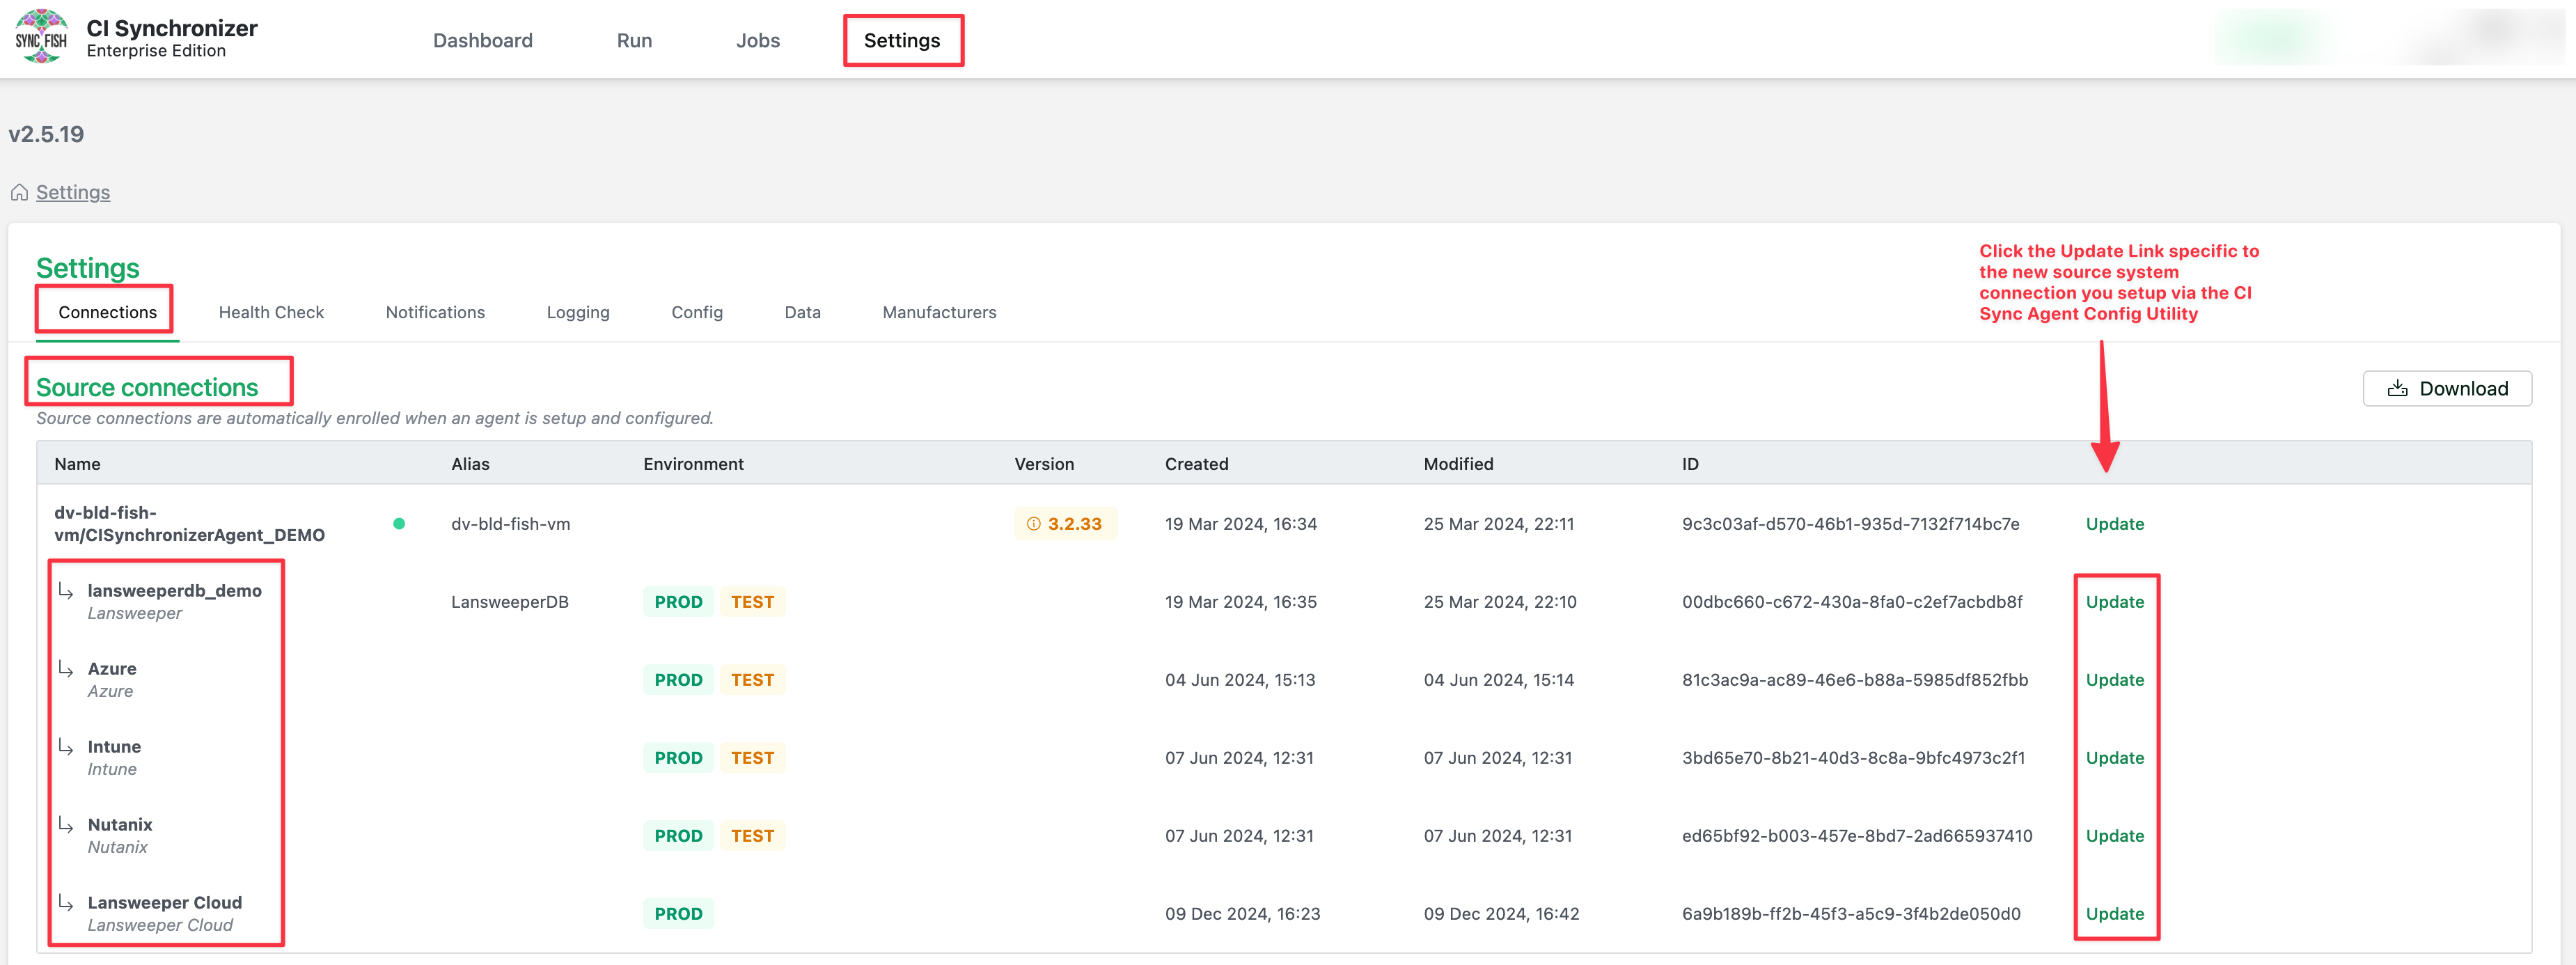Click the Environment column header
Screen dimensions: 2576x965
(693, 463)
